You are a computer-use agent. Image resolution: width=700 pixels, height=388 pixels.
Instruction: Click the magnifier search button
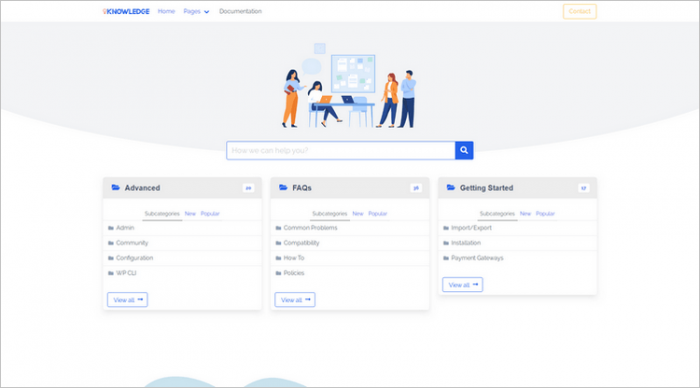(x=464, y=150)
